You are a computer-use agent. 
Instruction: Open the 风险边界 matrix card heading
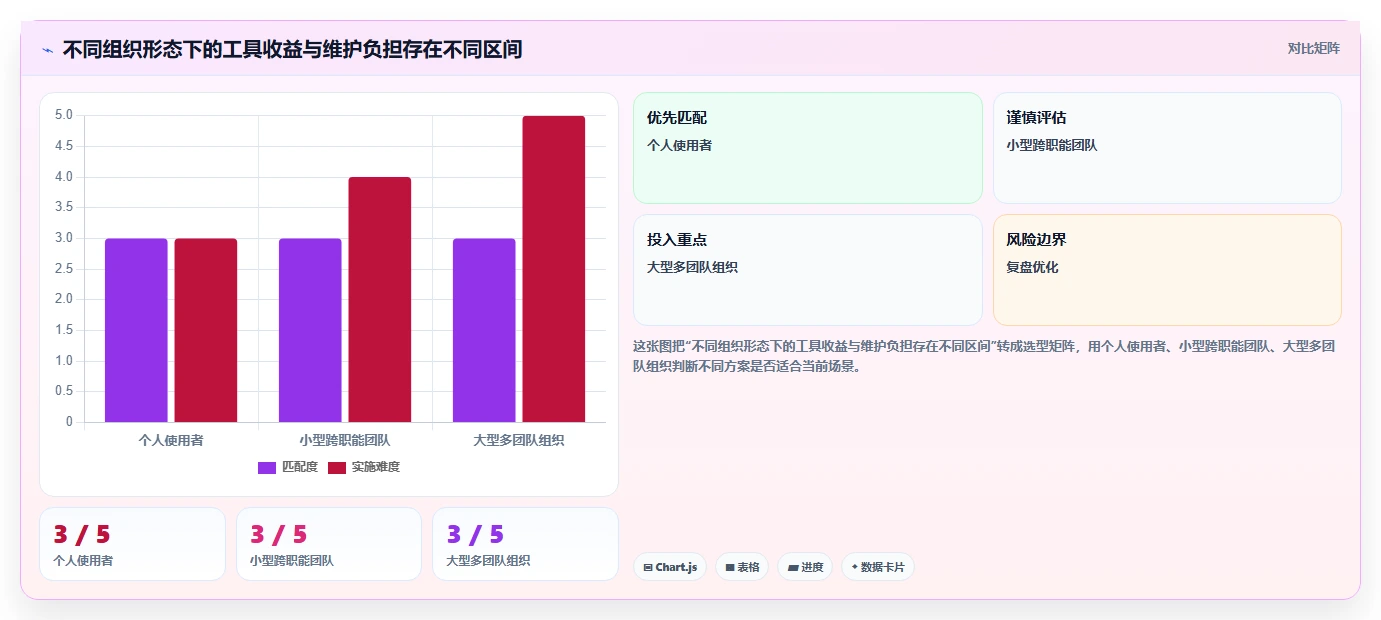[1036, 240]
